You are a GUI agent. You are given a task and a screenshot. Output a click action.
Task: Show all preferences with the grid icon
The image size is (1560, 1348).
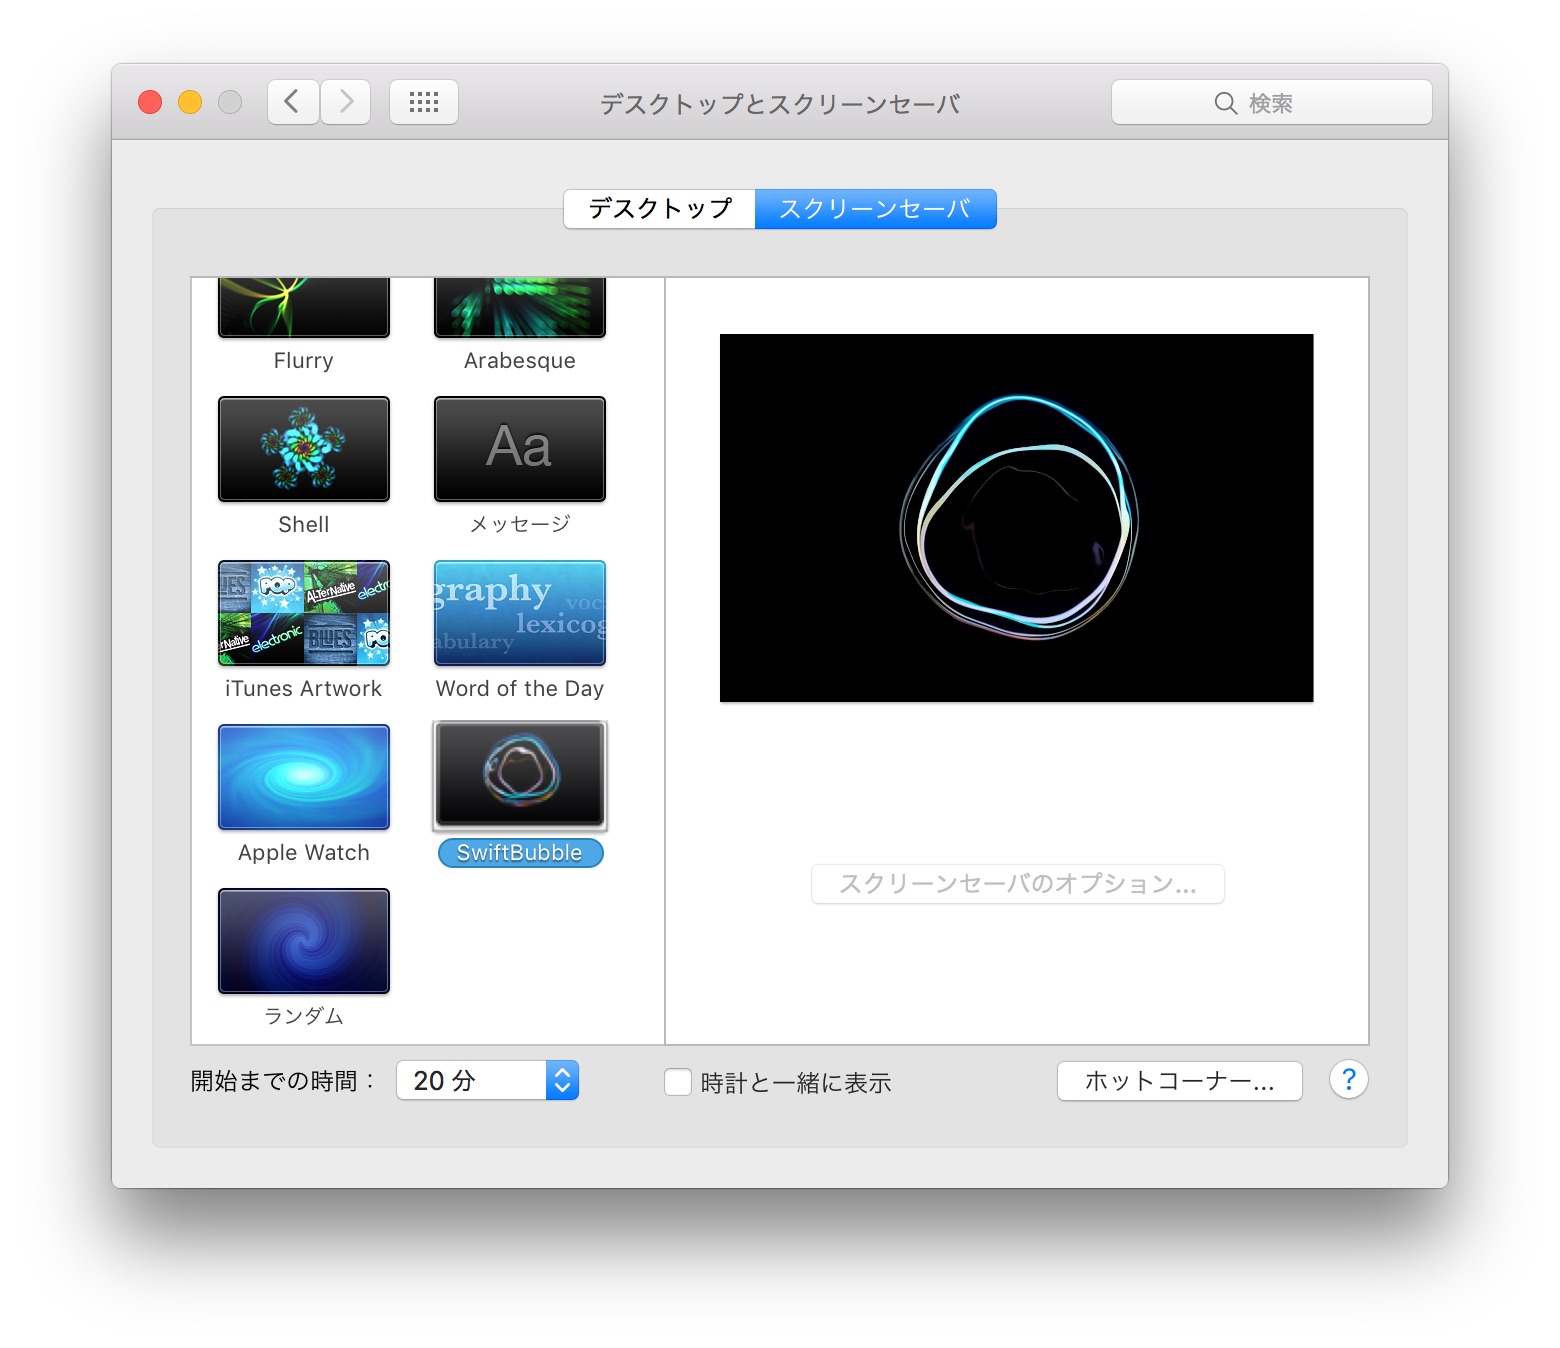[x=424, y=102]
